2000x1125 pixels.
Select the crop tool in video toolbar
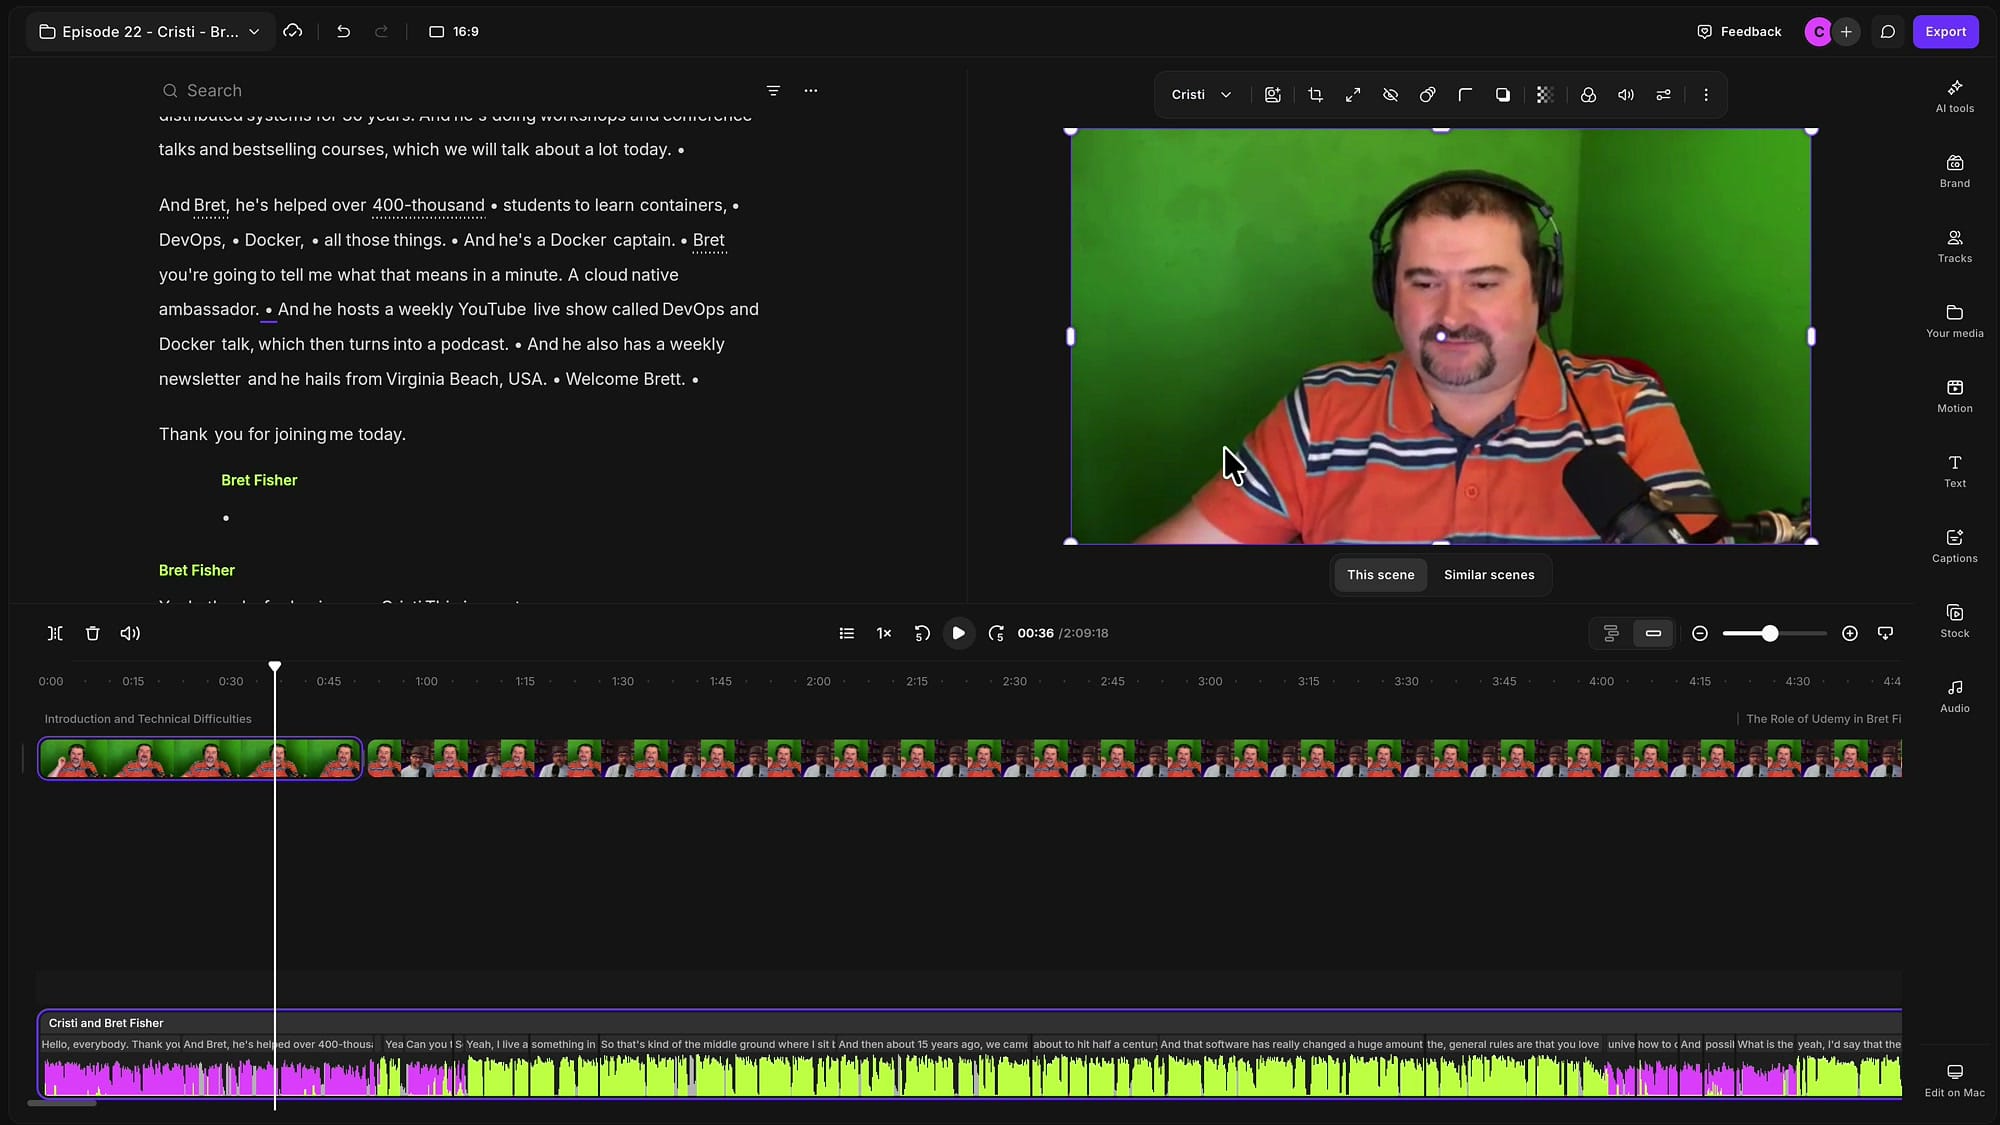pos(1315,95)
